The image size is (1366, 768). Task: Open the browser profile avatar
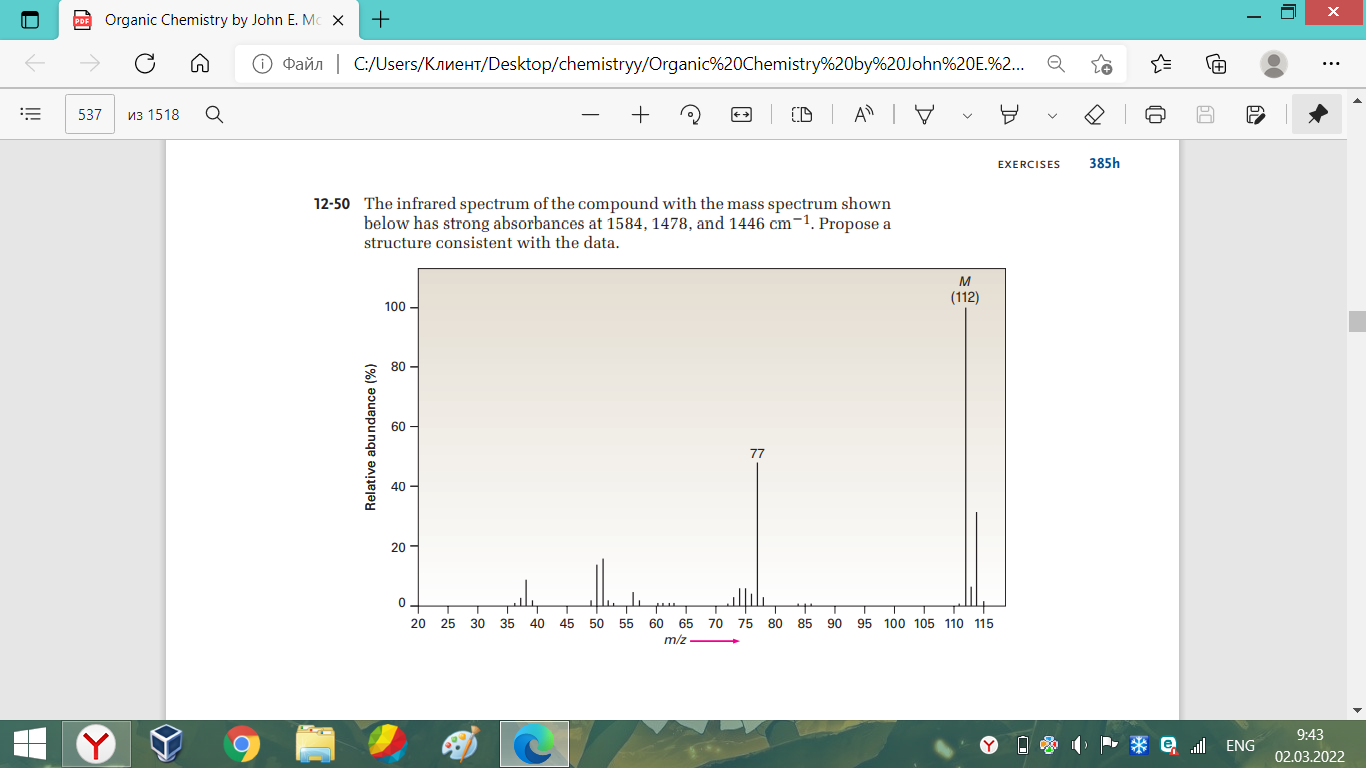[1274, 64]
